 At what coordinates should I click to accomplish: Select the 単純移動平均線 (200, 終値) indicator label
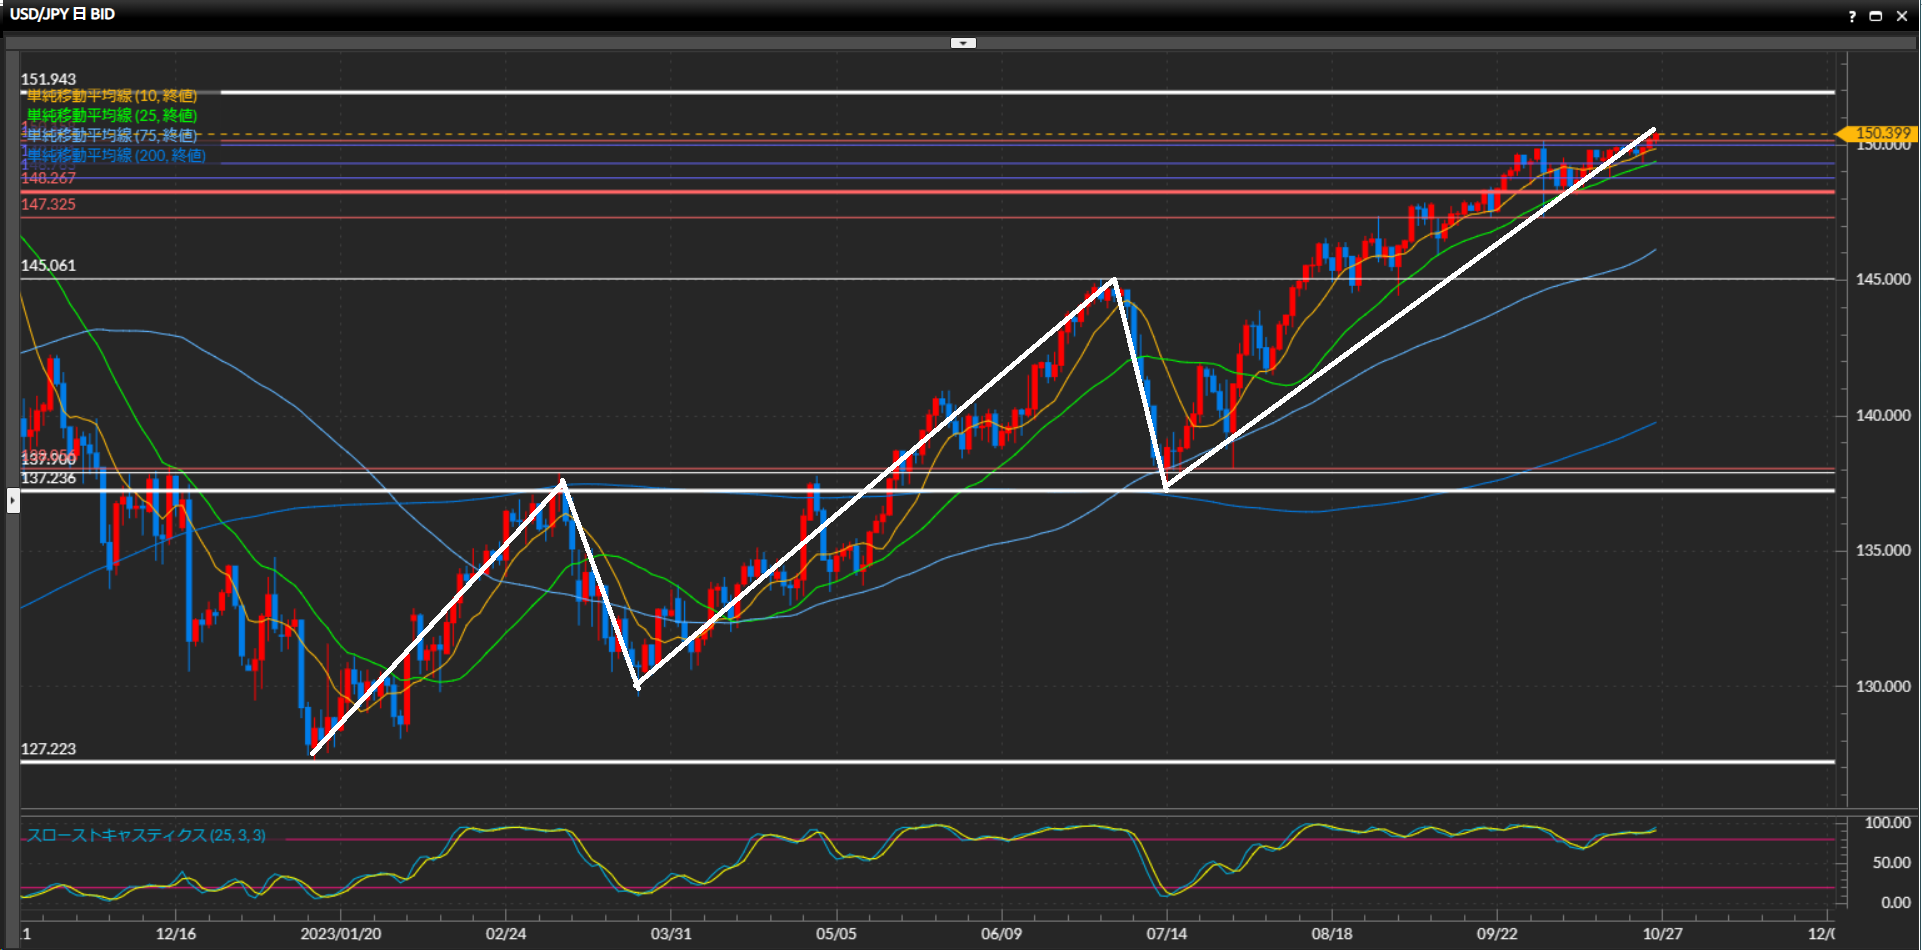116,156
